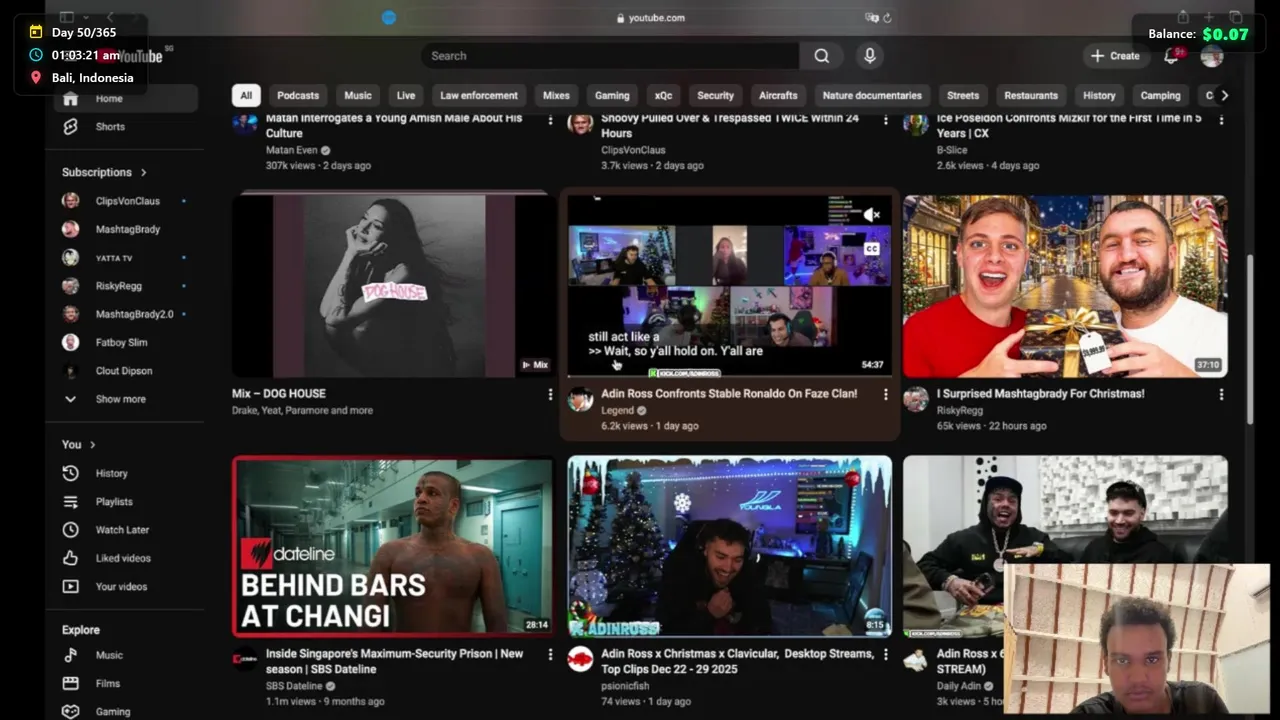Open I Surprised Mashtagbrady thumbnail

click(1065, 285)
